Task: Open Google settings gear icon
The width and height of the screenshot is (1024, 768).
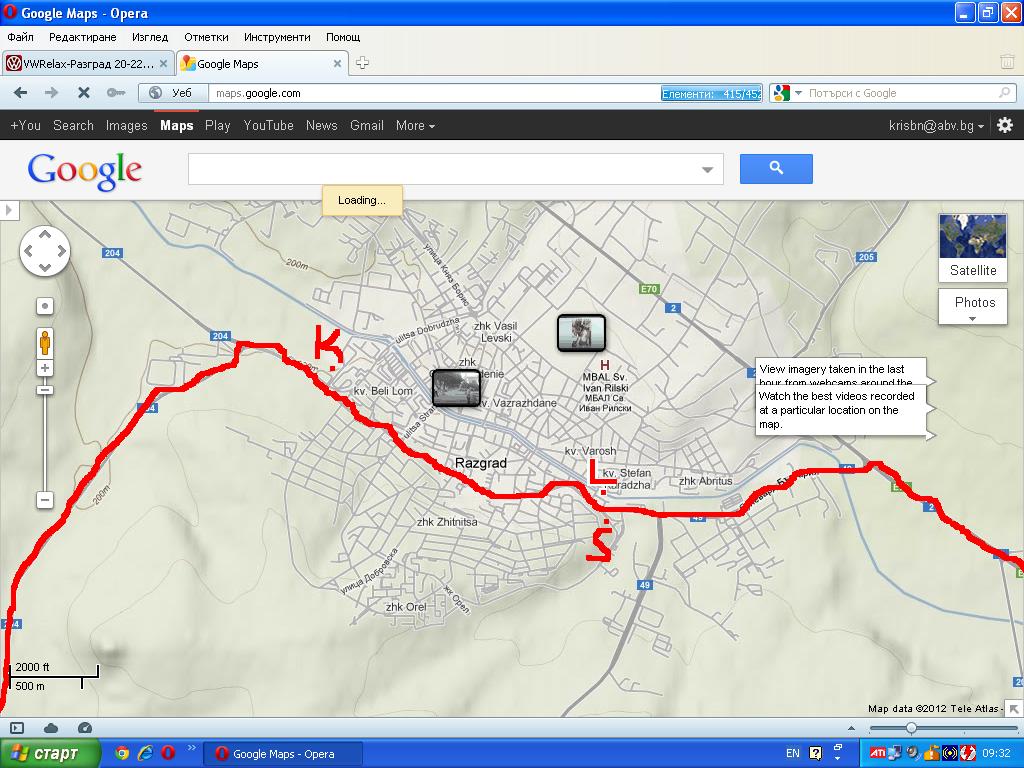Action: [x=1005, y=125]
